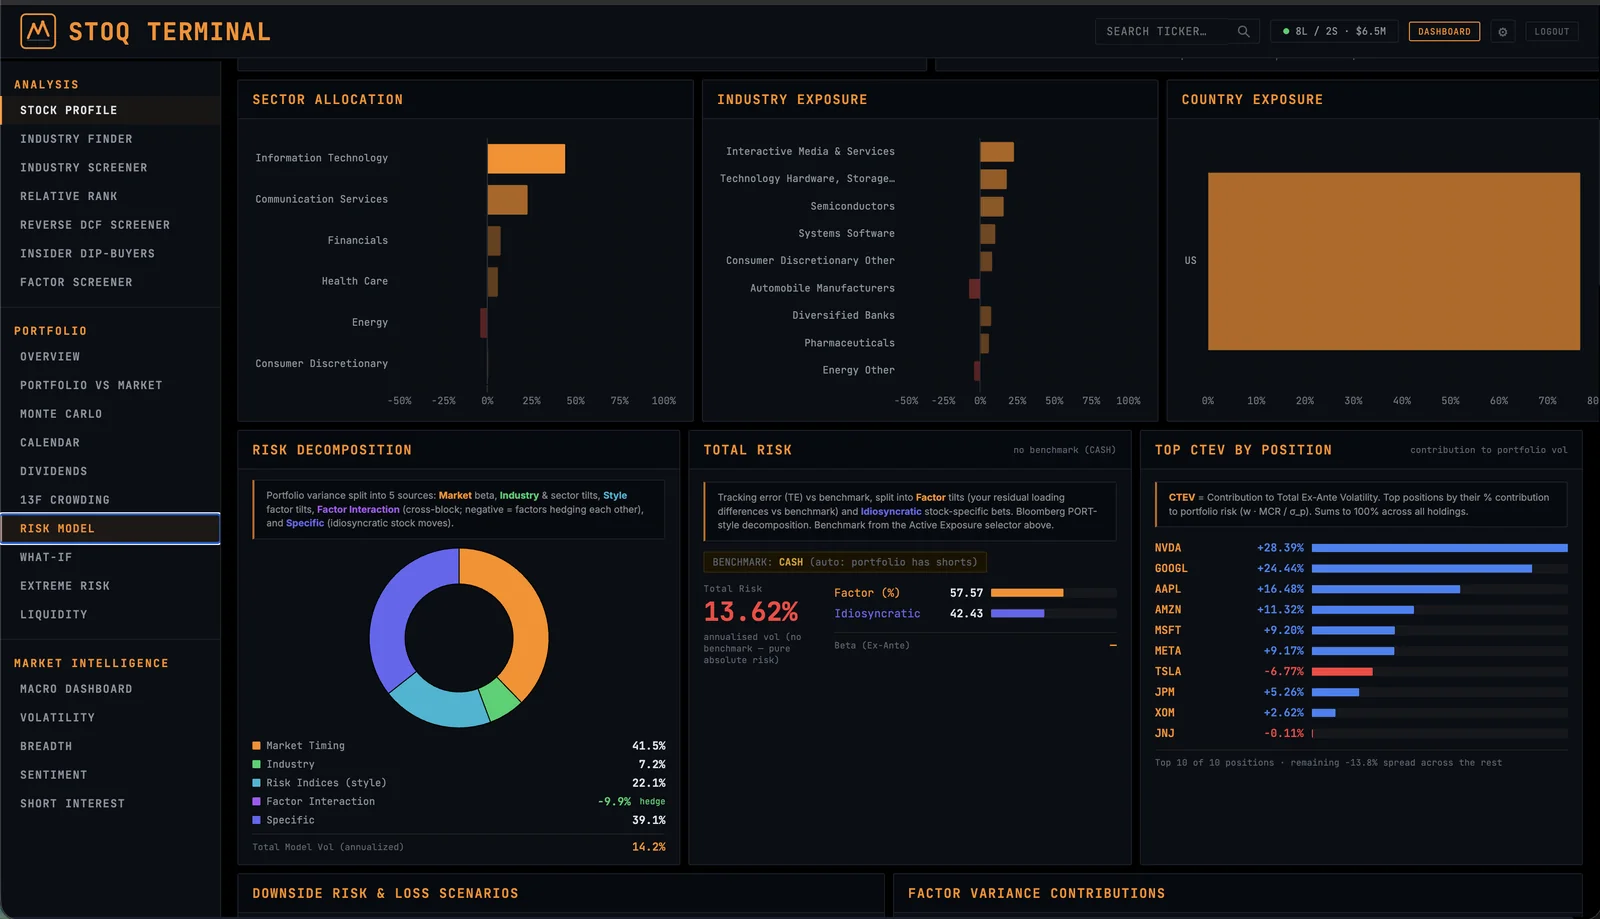Open the settings gear icon
This screenshot has height=919, width=1600.
pos(1502,32)
